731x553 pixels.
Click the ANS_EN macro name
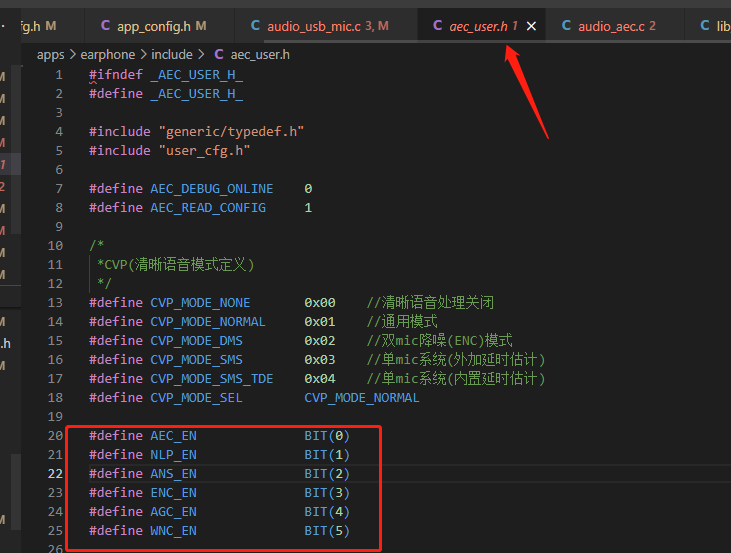173,474
